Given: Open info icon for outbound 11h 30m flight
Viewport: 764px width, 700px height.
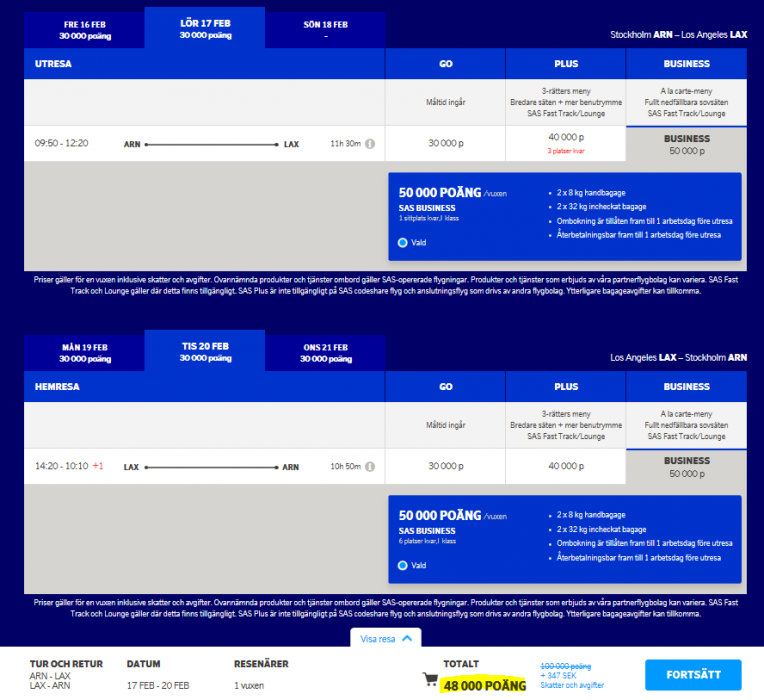Looking at the screenshot, I should 370,144.
